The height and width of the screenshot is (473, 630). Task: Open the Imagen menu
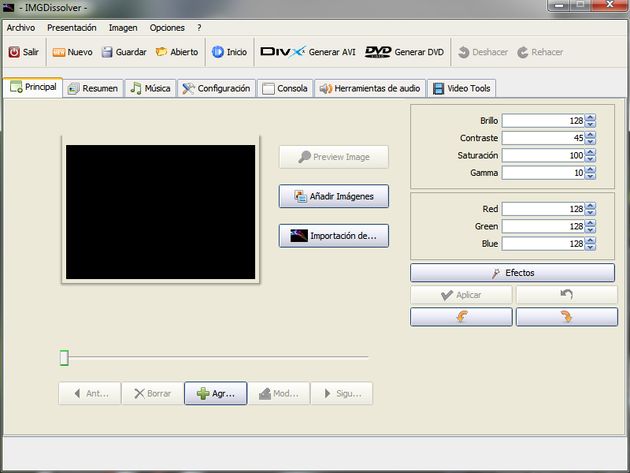click(x=123, y=28)
